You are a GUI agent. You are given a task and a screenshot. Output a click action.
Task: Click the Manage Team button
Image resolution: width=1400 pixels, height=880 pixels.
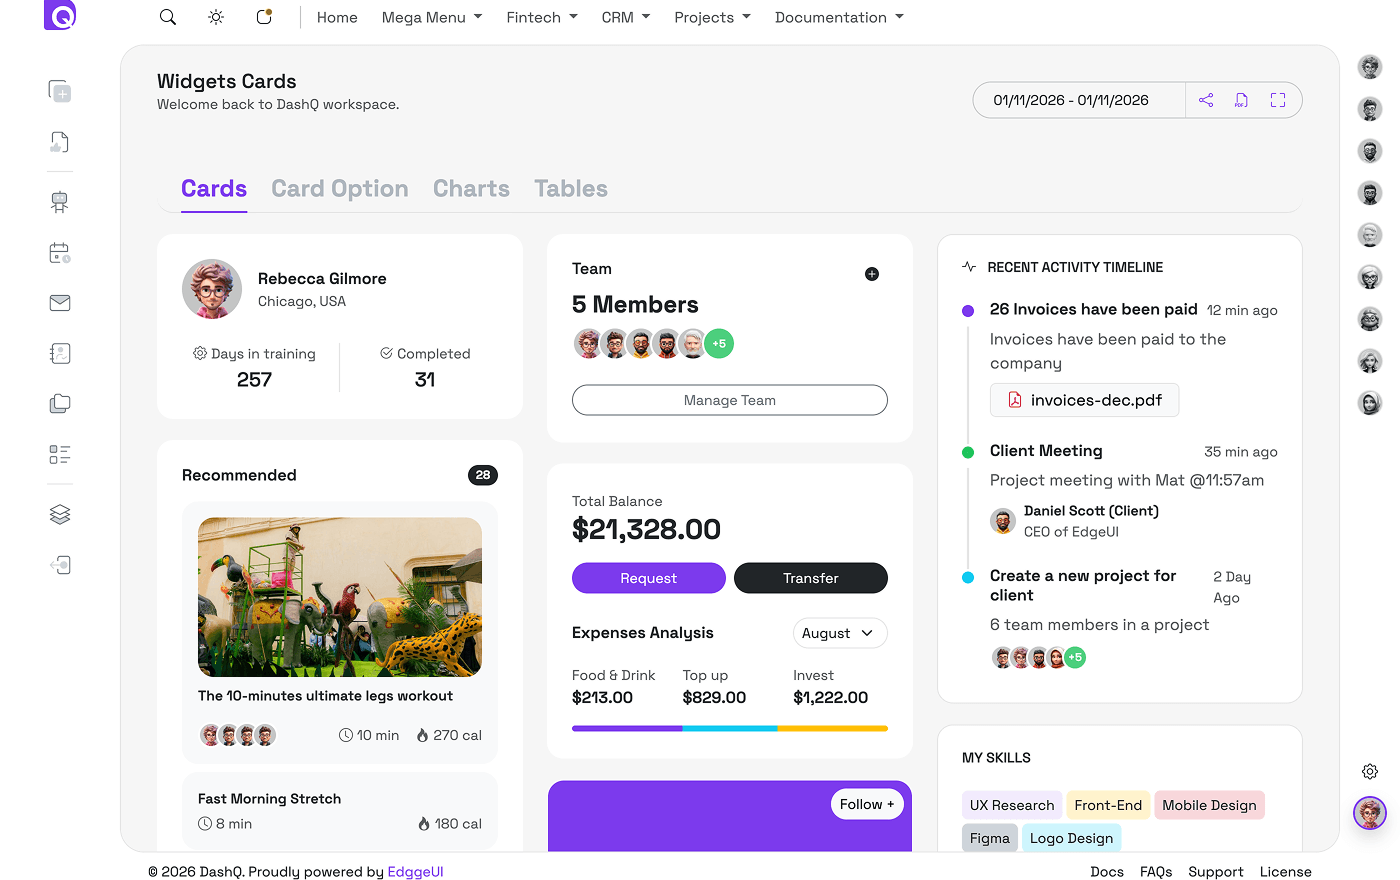click(x=729, y=400)
